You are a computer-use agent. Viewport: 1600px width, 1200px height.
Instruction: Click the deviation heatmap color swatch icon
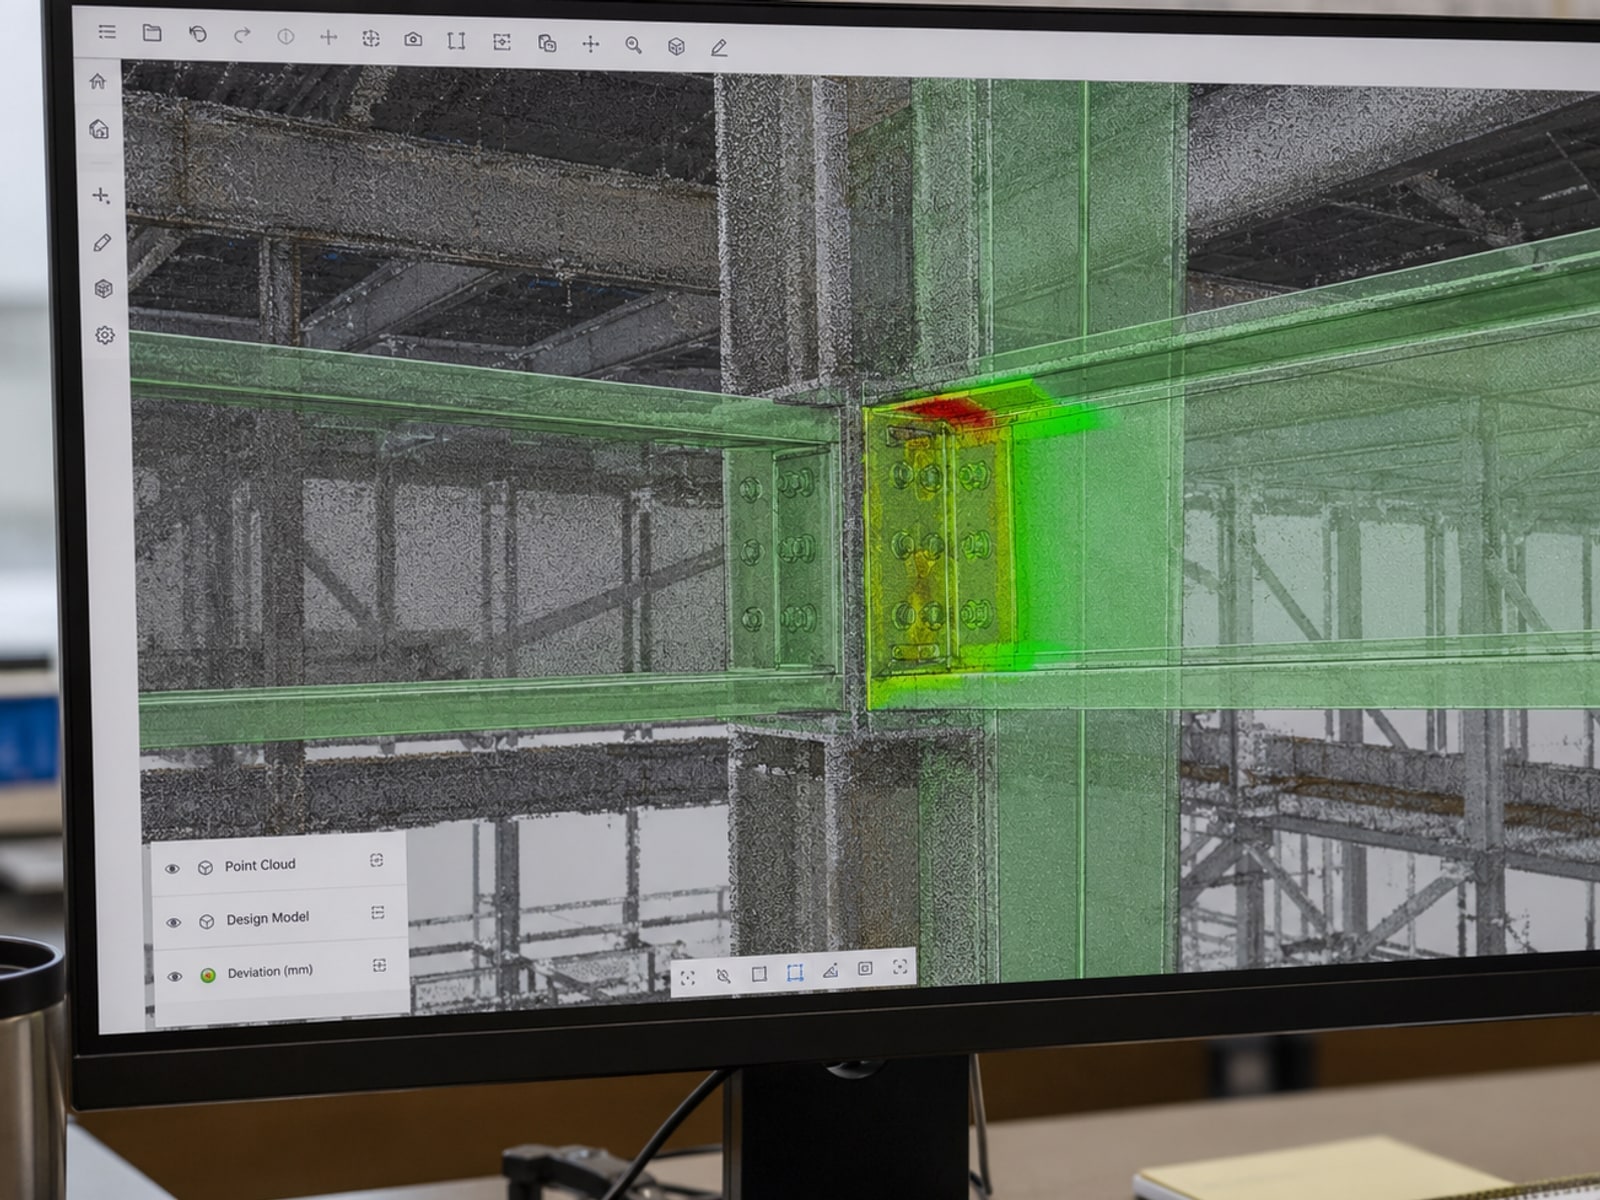208,974
